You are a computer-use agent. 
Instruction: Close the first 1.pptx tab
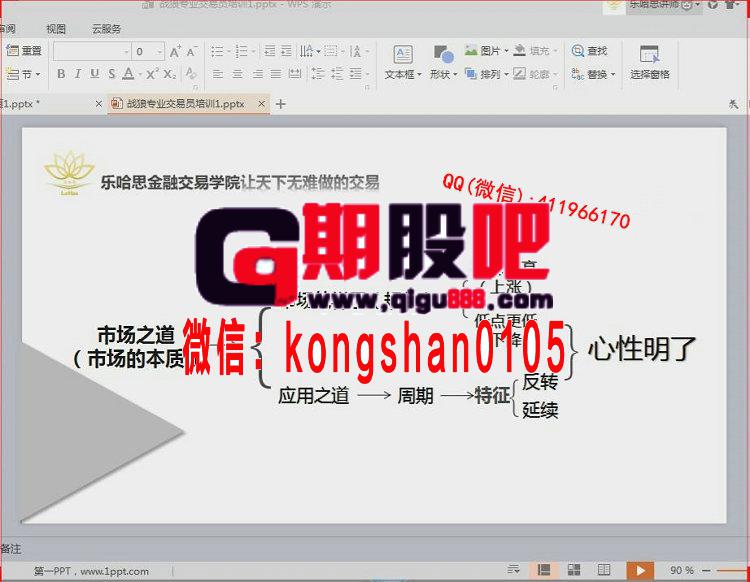tap(99, 104)
